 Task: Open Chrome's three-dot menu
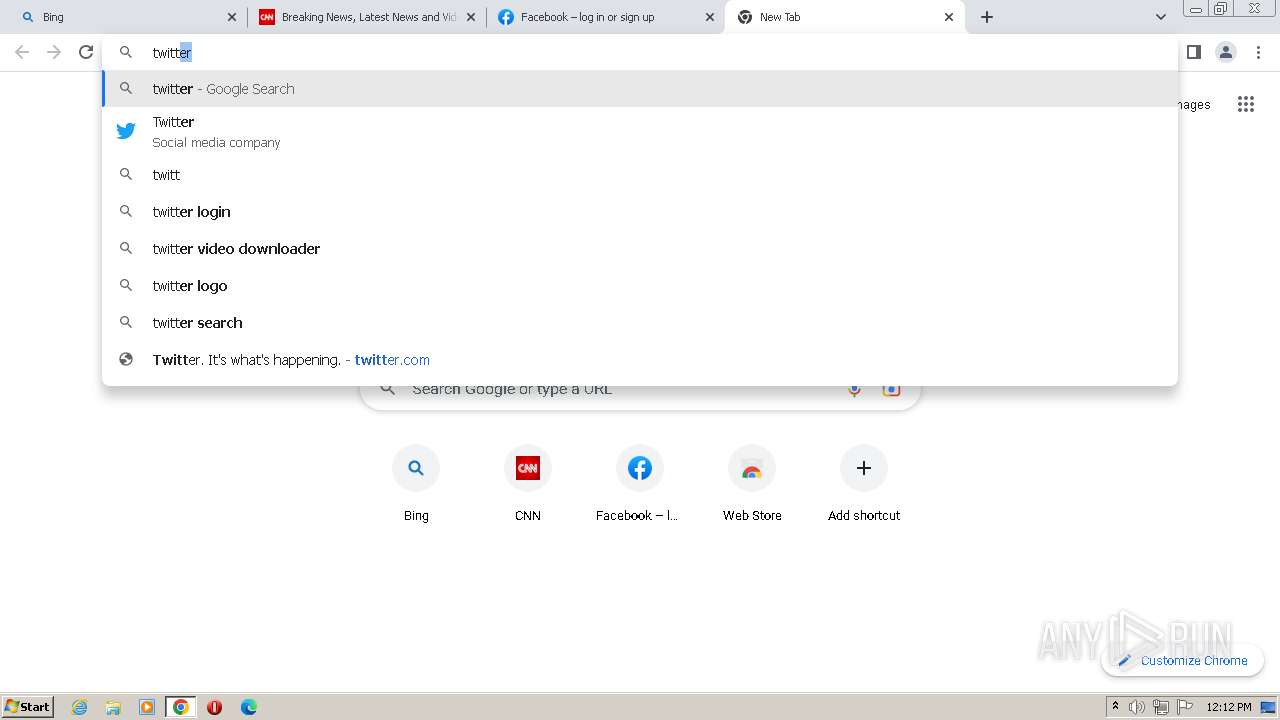click(1259, 52)
